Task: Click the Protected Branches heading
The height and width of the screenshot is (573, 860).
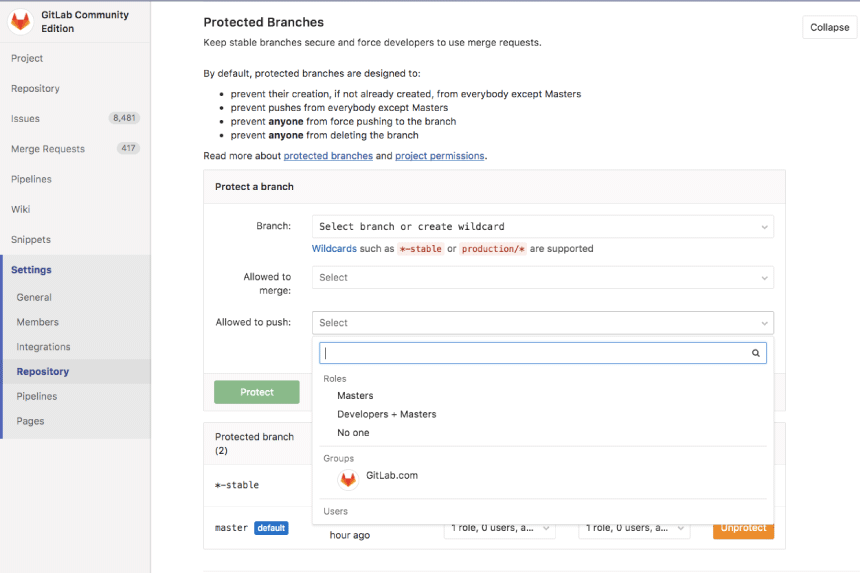Action: (263, 22)
